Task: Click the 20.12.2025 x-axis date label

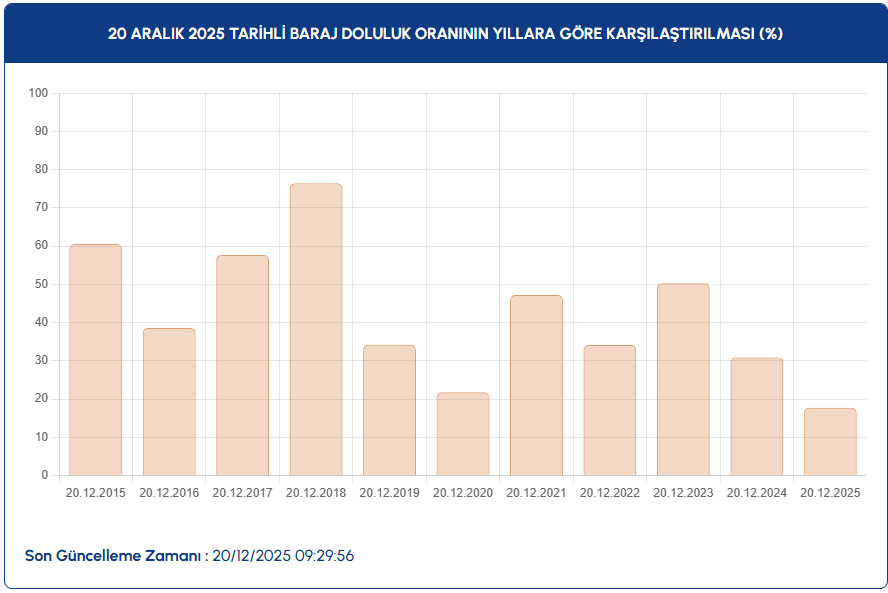Action: click(x=830, y=493)
